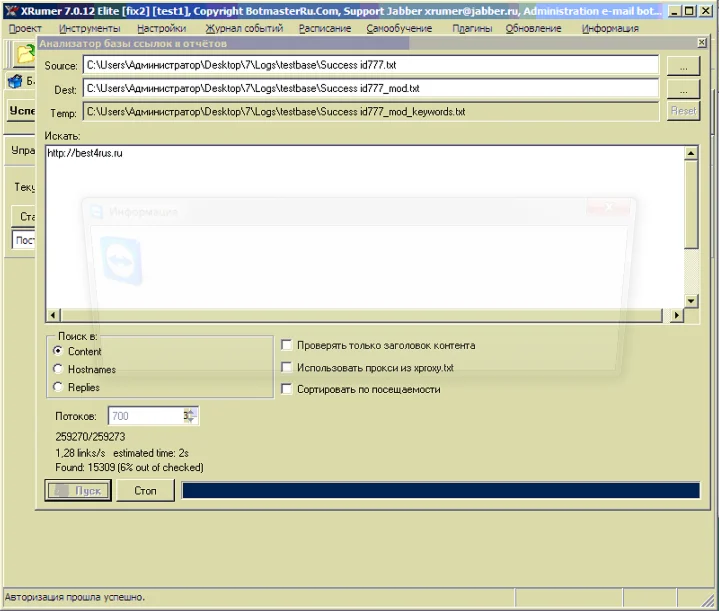
Task: Click the search area vertical scrollbar thumb
Action: click(x=691, y=204)
